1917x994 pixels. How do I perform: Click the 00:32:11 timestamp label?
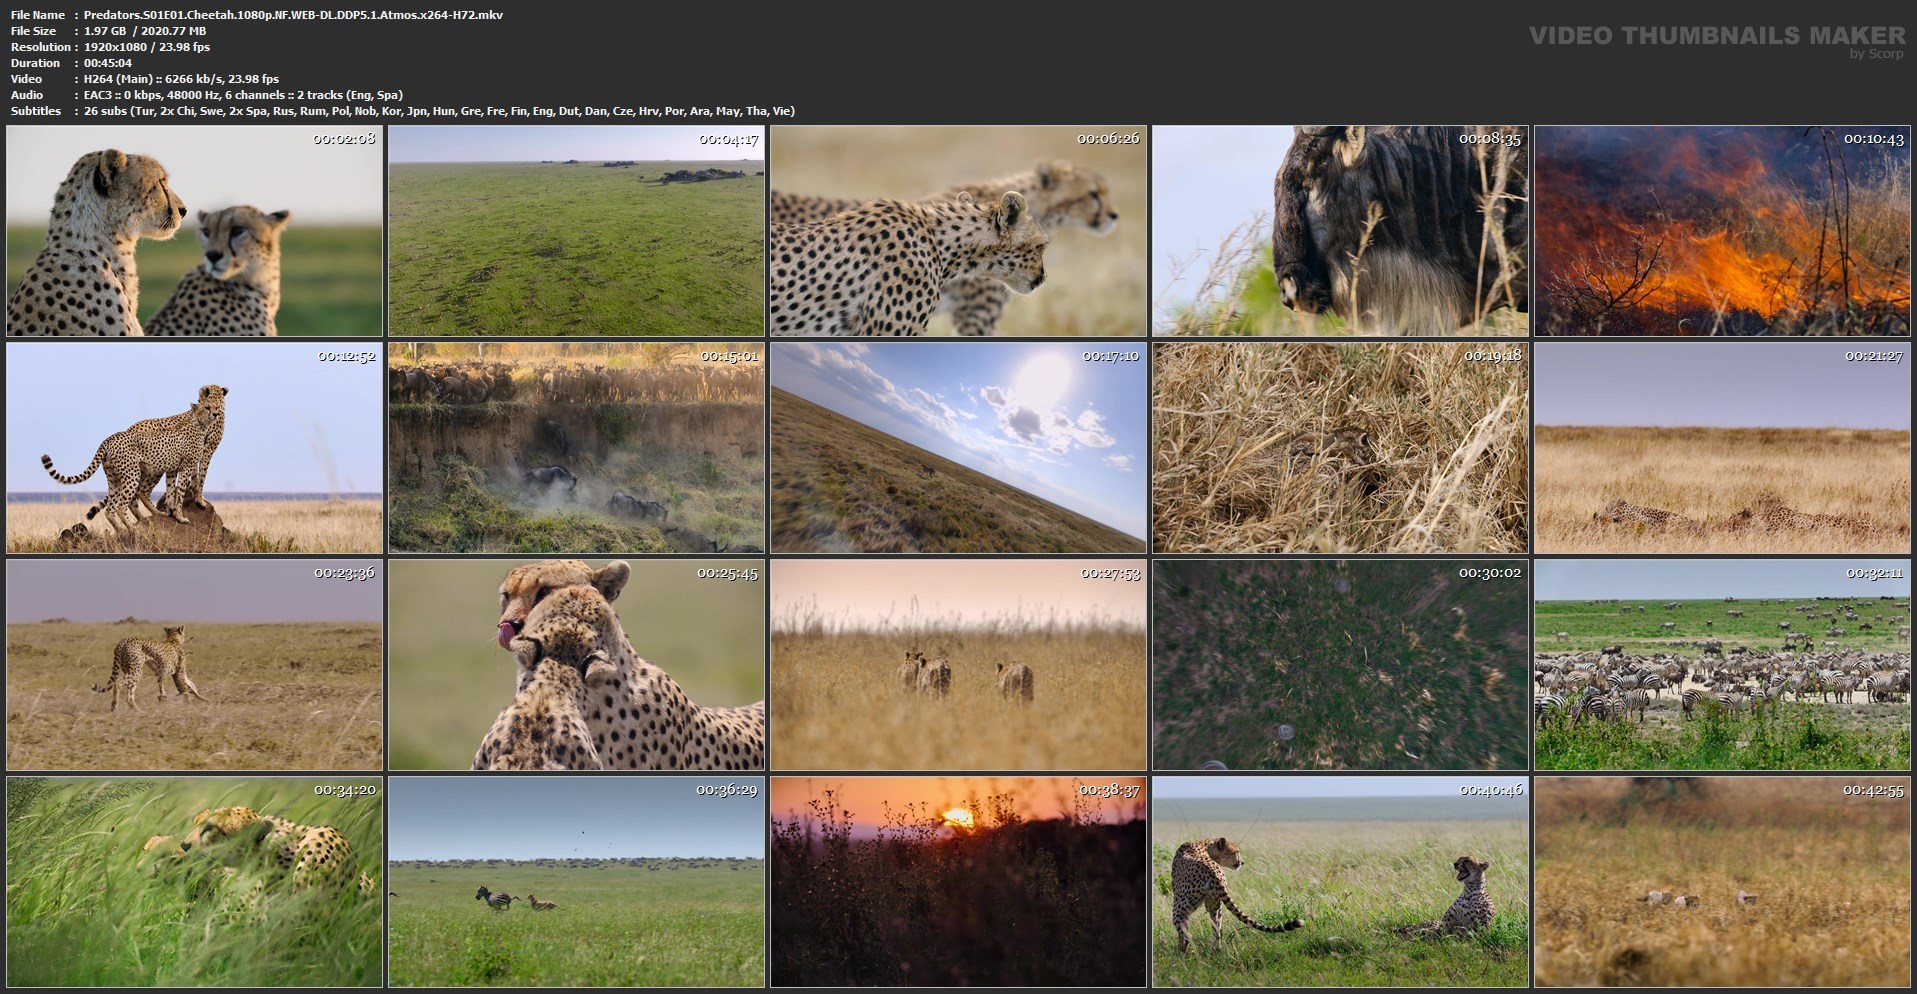pos(1873,573)
